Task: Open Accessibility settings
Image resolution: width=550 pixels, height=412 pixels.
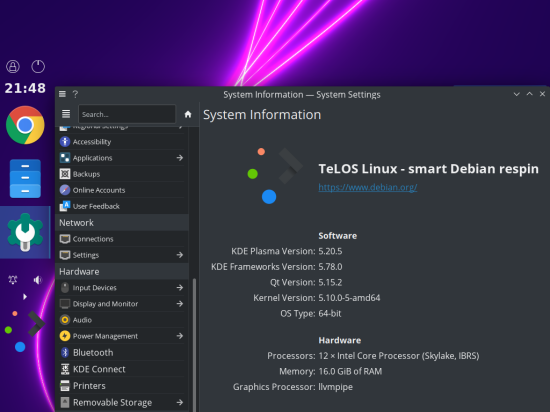Action: point(122,142)
